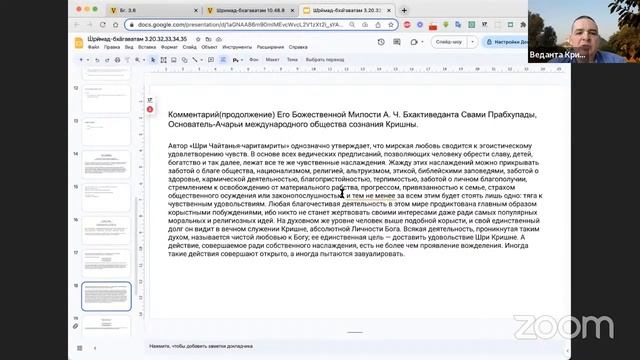Screen dimensions: 640x360
Task: Open version history clock icon
Action: click(381, 42)
